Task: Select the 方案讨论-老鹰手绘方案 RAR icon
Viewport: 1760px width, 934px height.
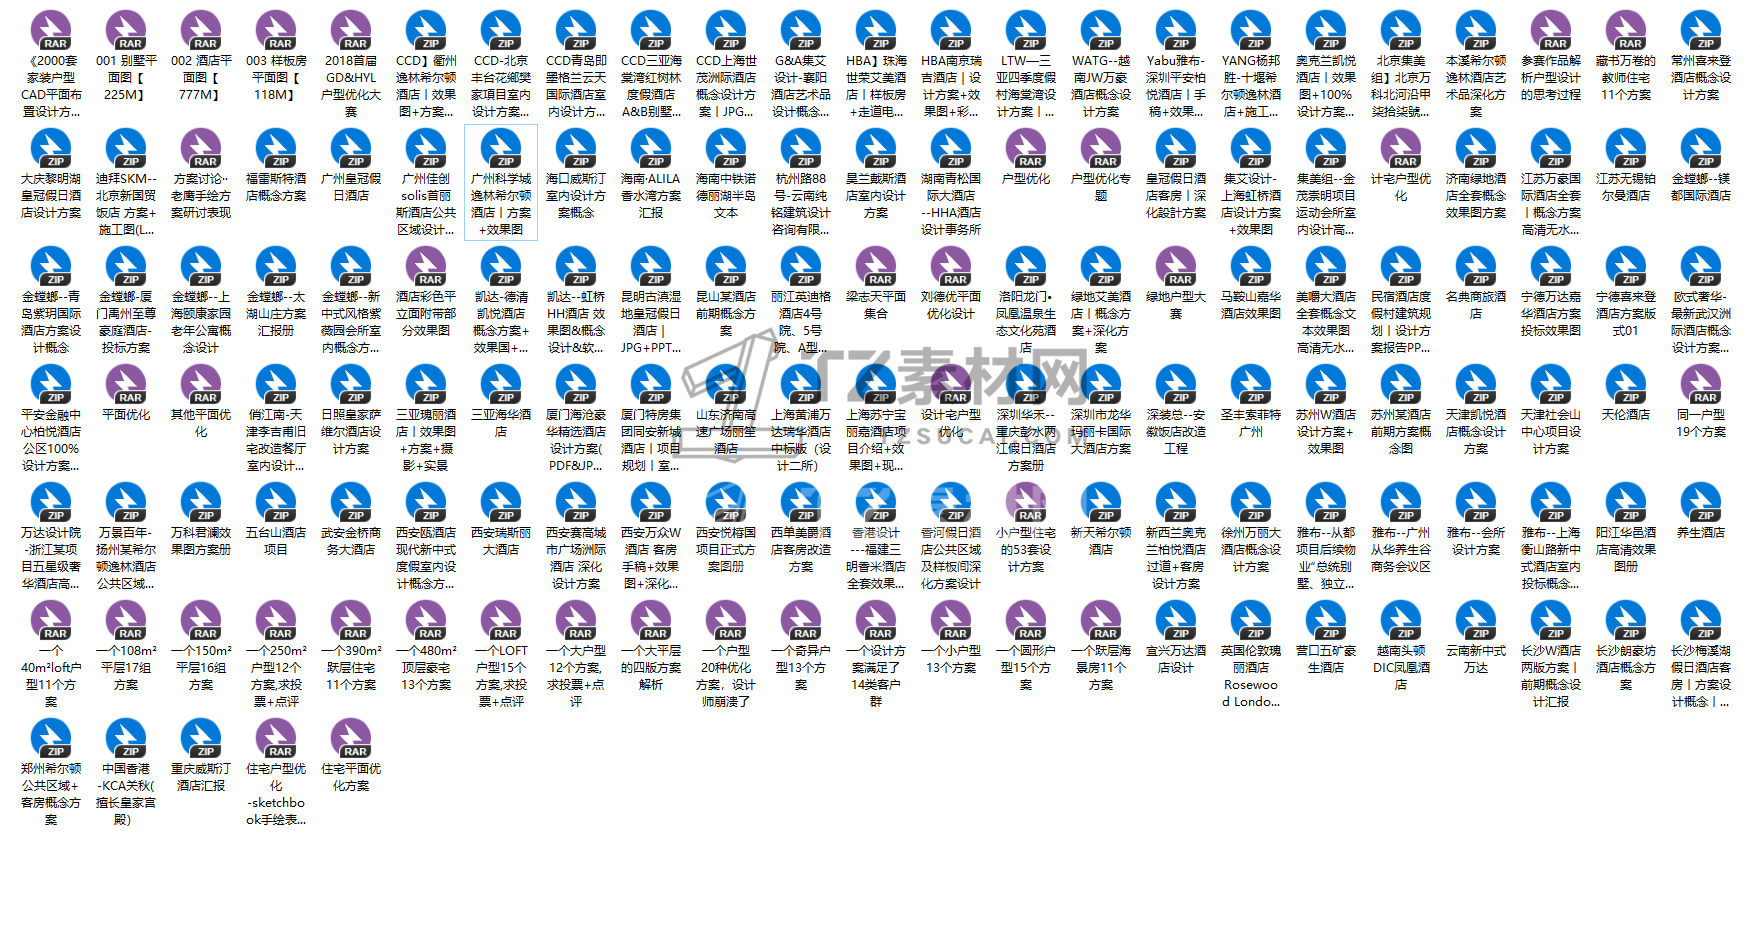Action: (x=201, y=148)
